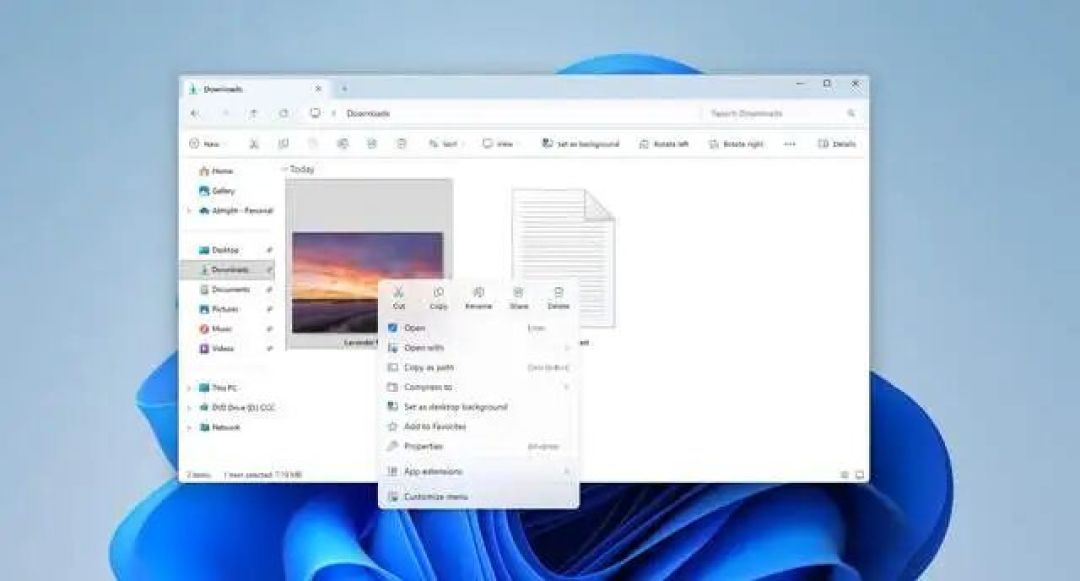Close the Downloads tab

(x=318, y=89)
